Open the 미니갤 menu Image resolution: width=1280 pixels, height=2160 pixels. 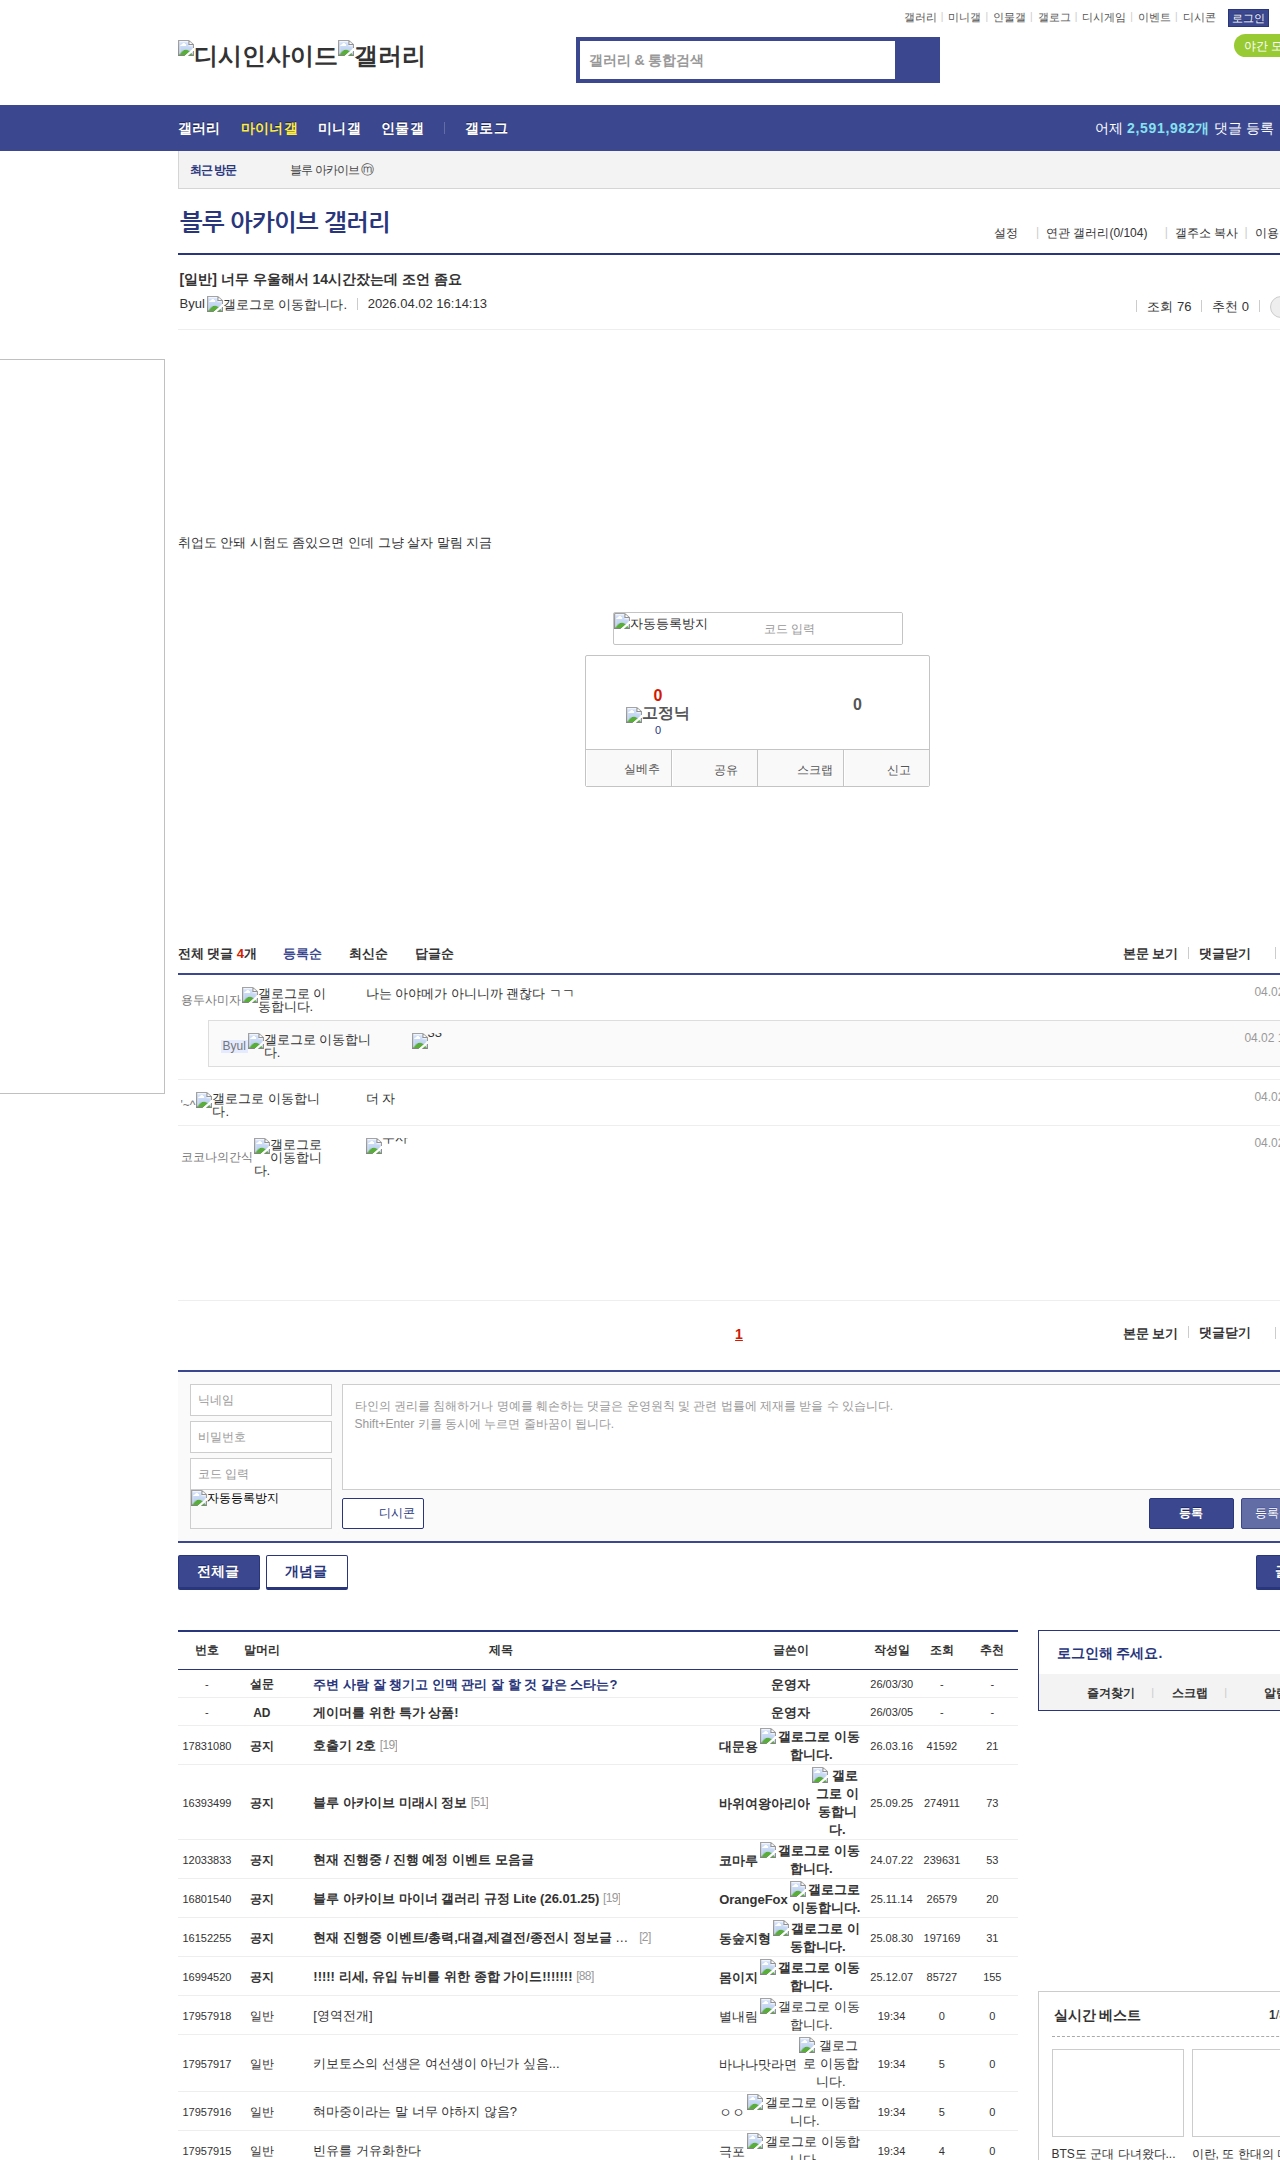(x=339, y=128)
